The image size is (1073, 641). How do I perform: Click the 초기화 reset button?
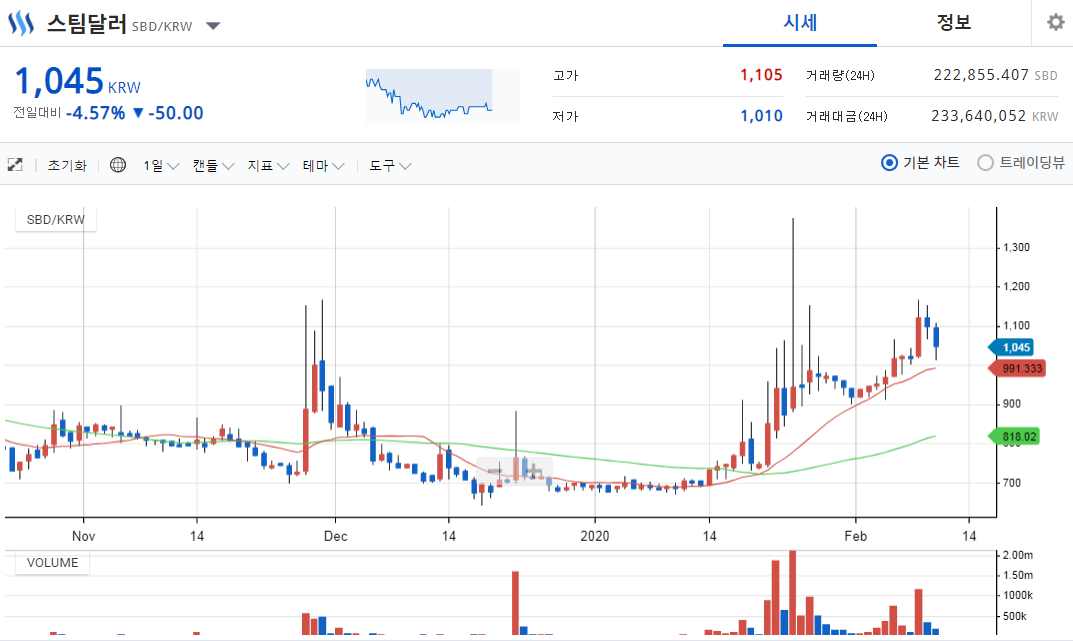coord(67,166)
